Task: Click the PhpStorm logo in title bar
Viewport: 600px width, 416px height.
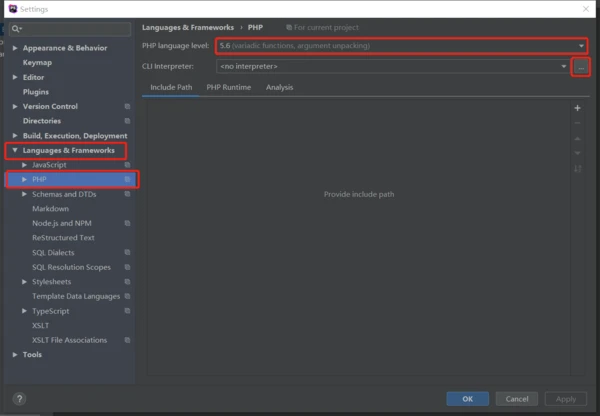Action: pyautogui.click(x=13, y=8)
